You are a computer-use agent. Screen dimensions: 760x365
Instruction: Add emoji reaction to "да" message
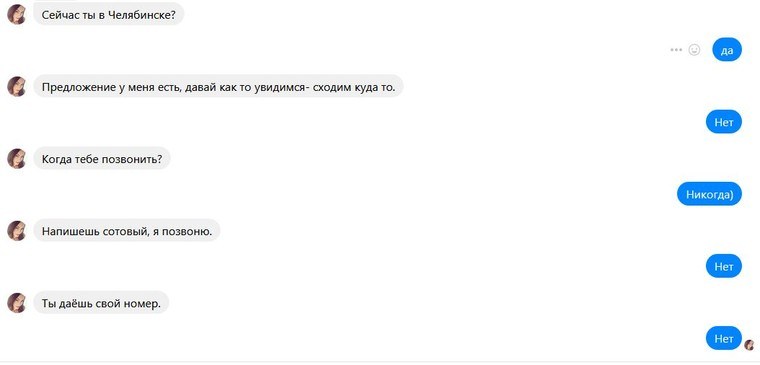[x=695, y=50]
